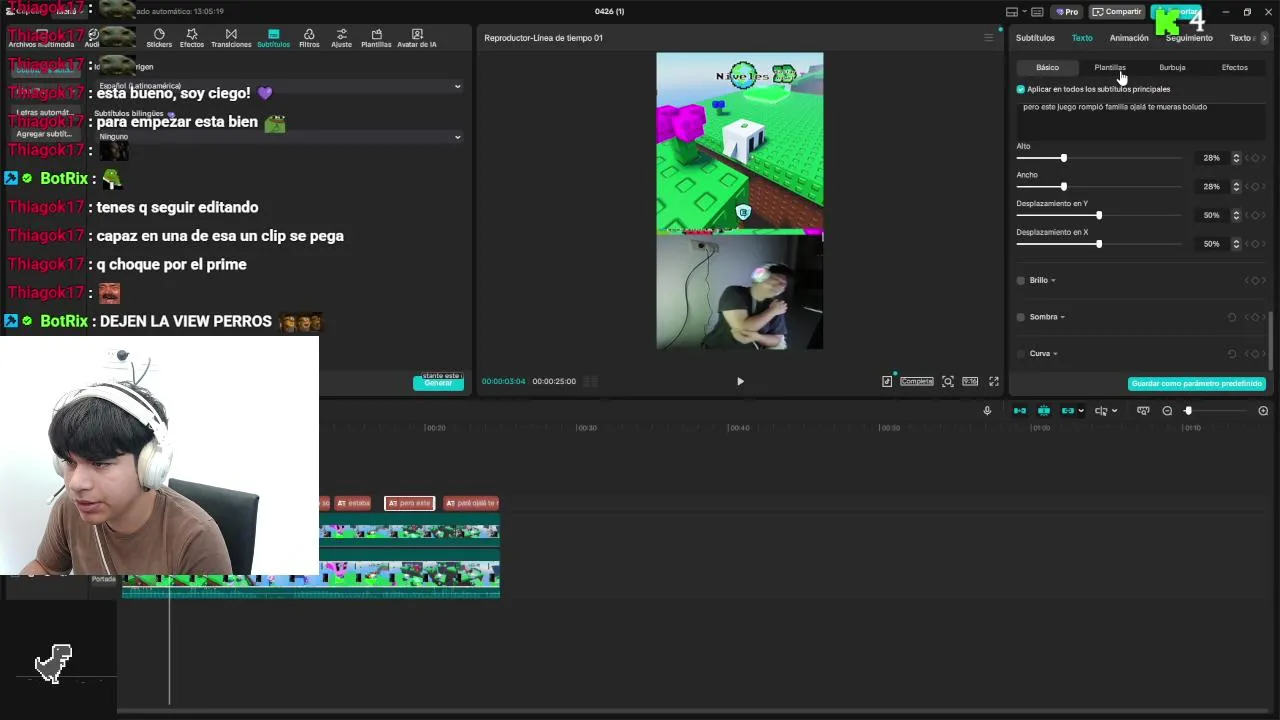Adjust the Alto slider handle
Viewport: 1280px width, 720px height.
[x=1063, y=158]
